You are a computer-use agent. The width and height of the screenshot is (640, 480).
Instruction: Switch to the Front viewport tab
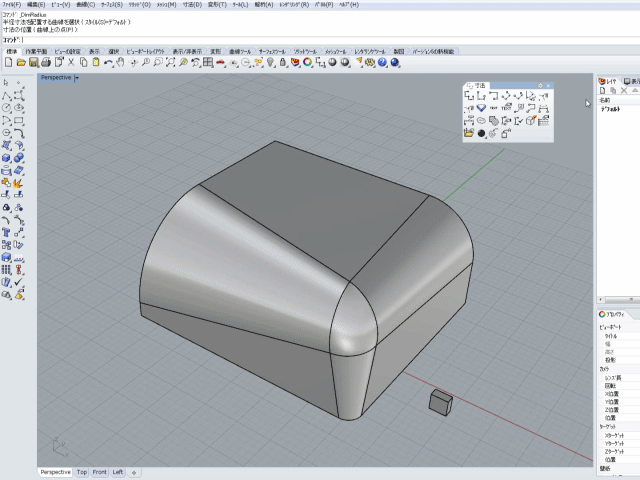[99, 472]
